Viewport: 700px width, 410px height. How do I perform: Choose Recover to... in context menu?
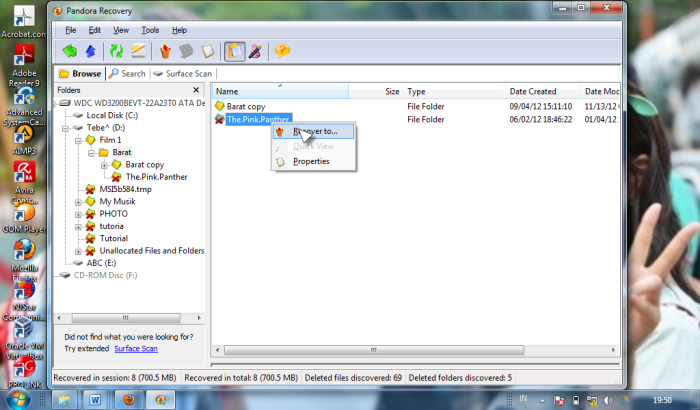coord(313,131)
